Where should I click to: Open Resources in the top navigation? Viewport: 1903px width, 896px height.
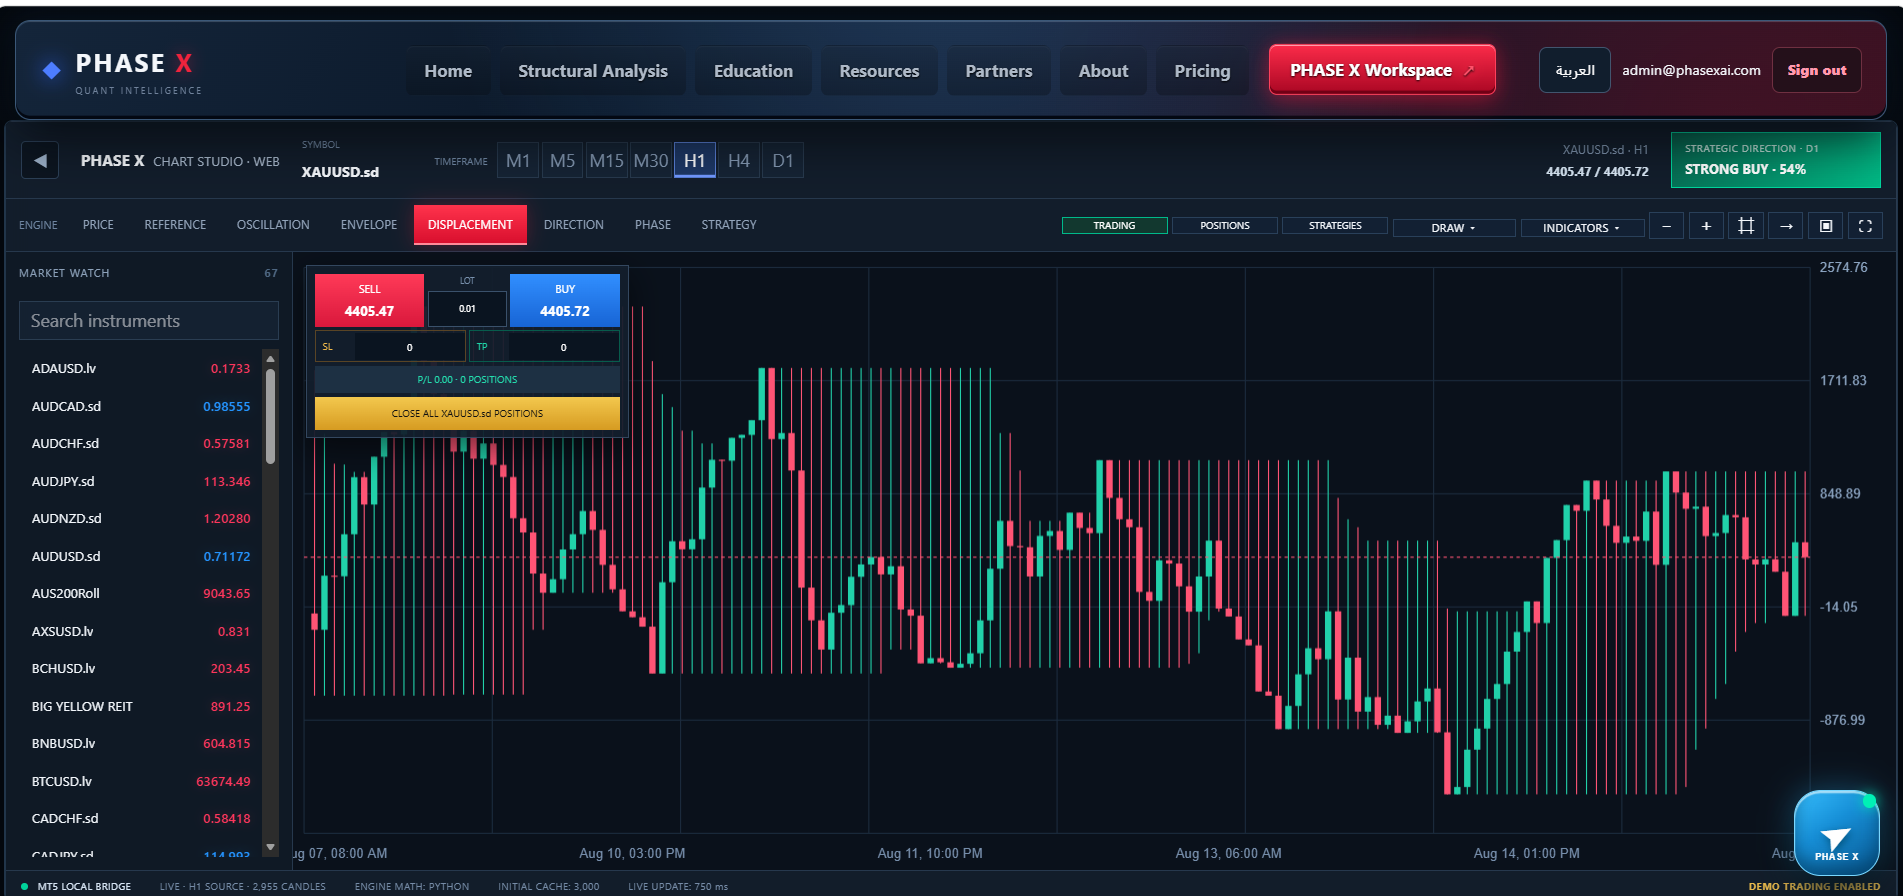pyautogui.click(x=879, y=71)
